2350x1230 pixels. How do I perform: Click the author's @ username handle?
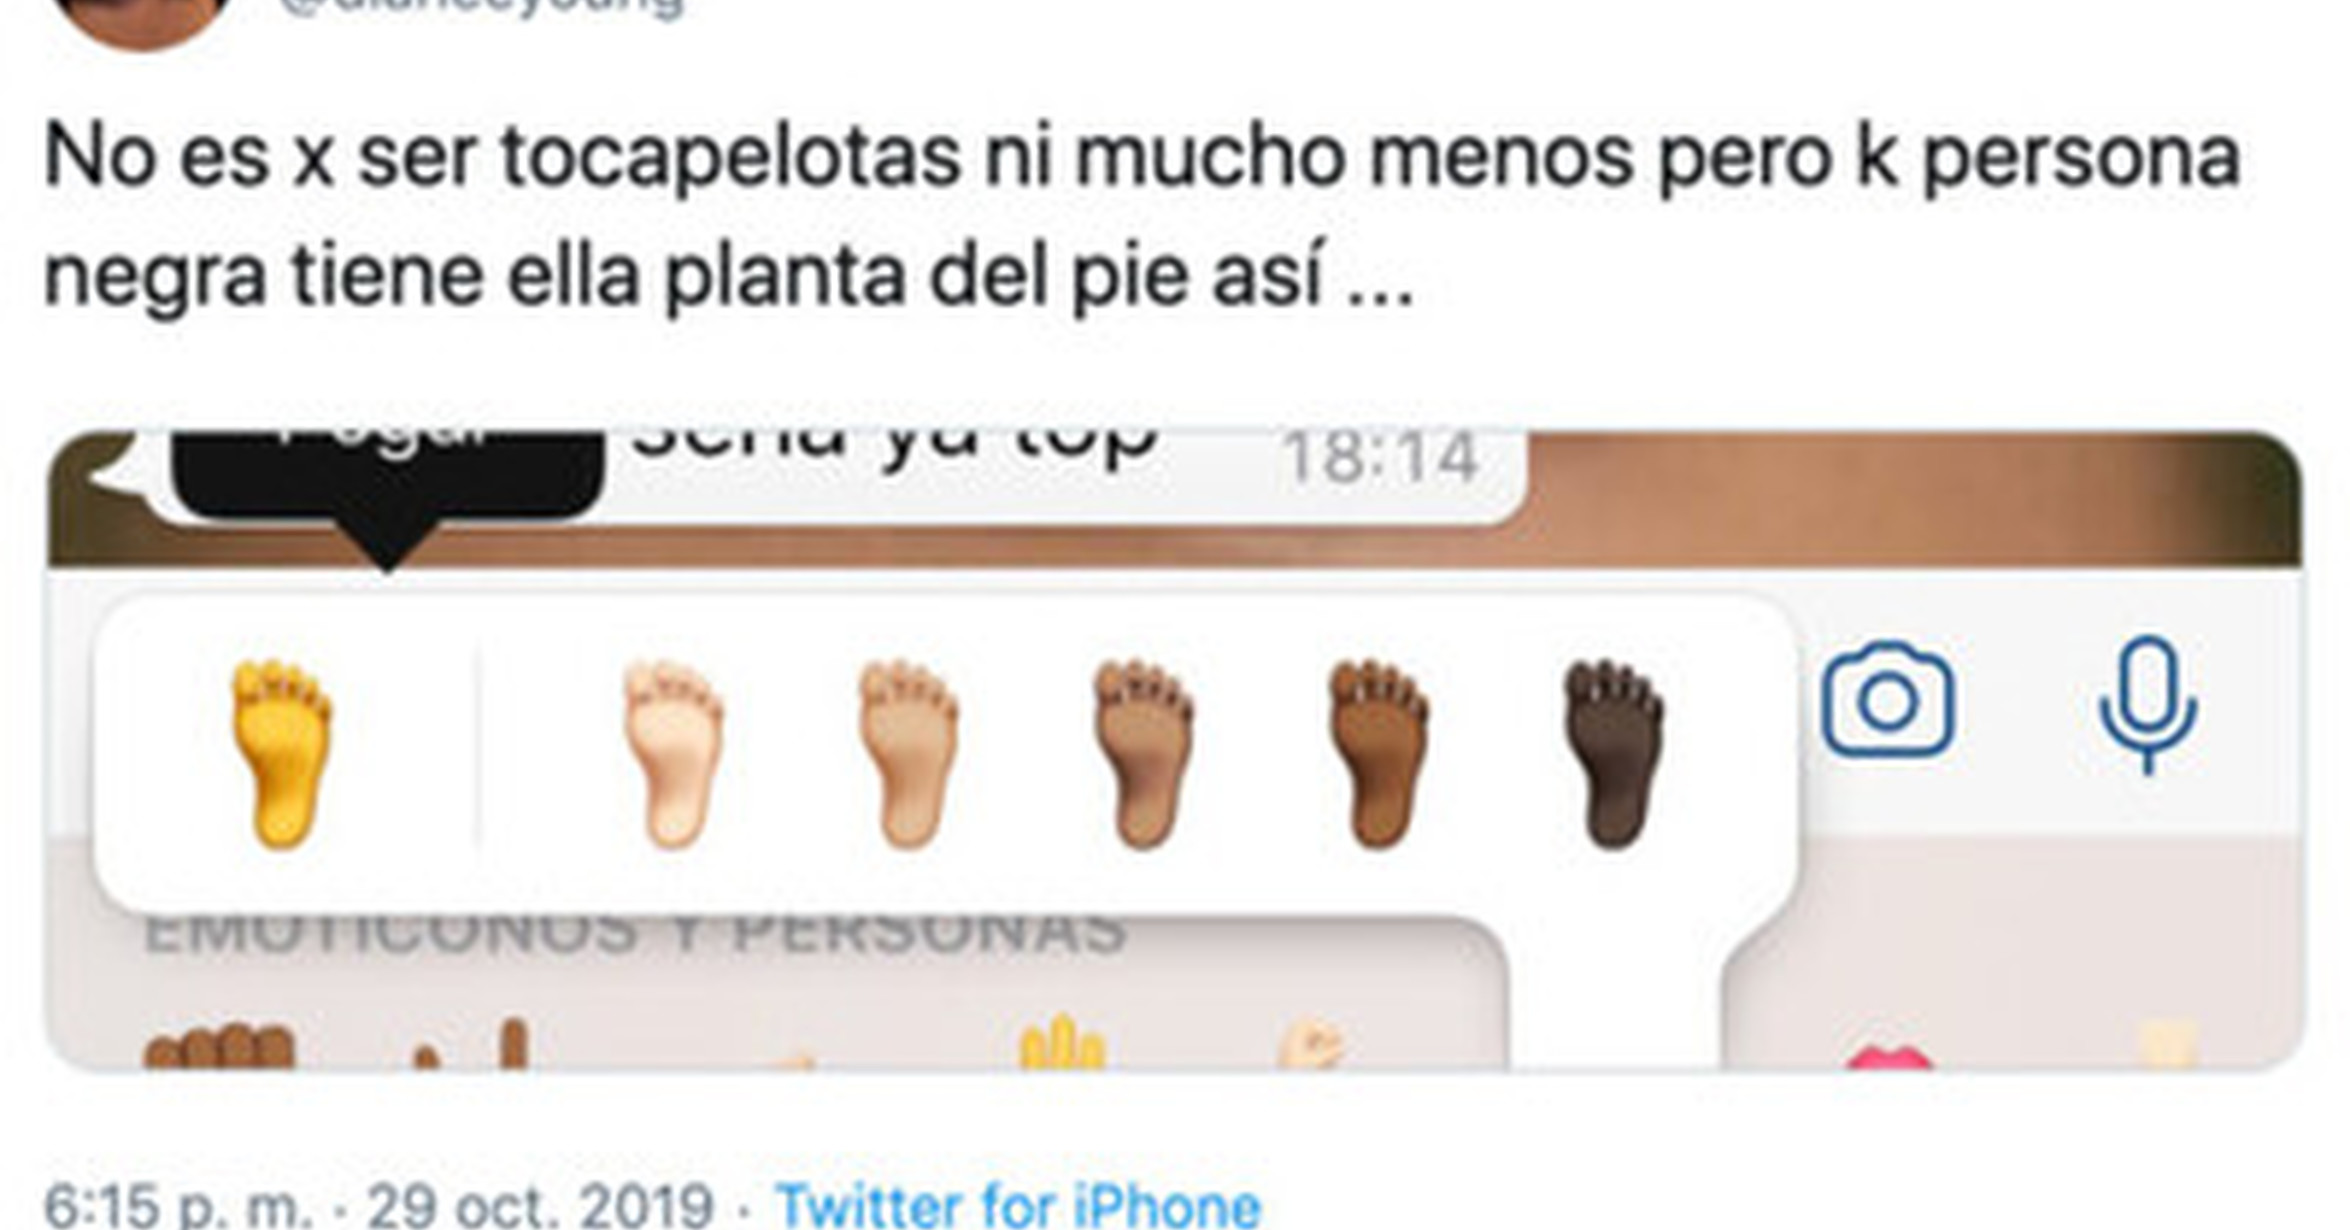pyautogui.click(x=480, y=8)
